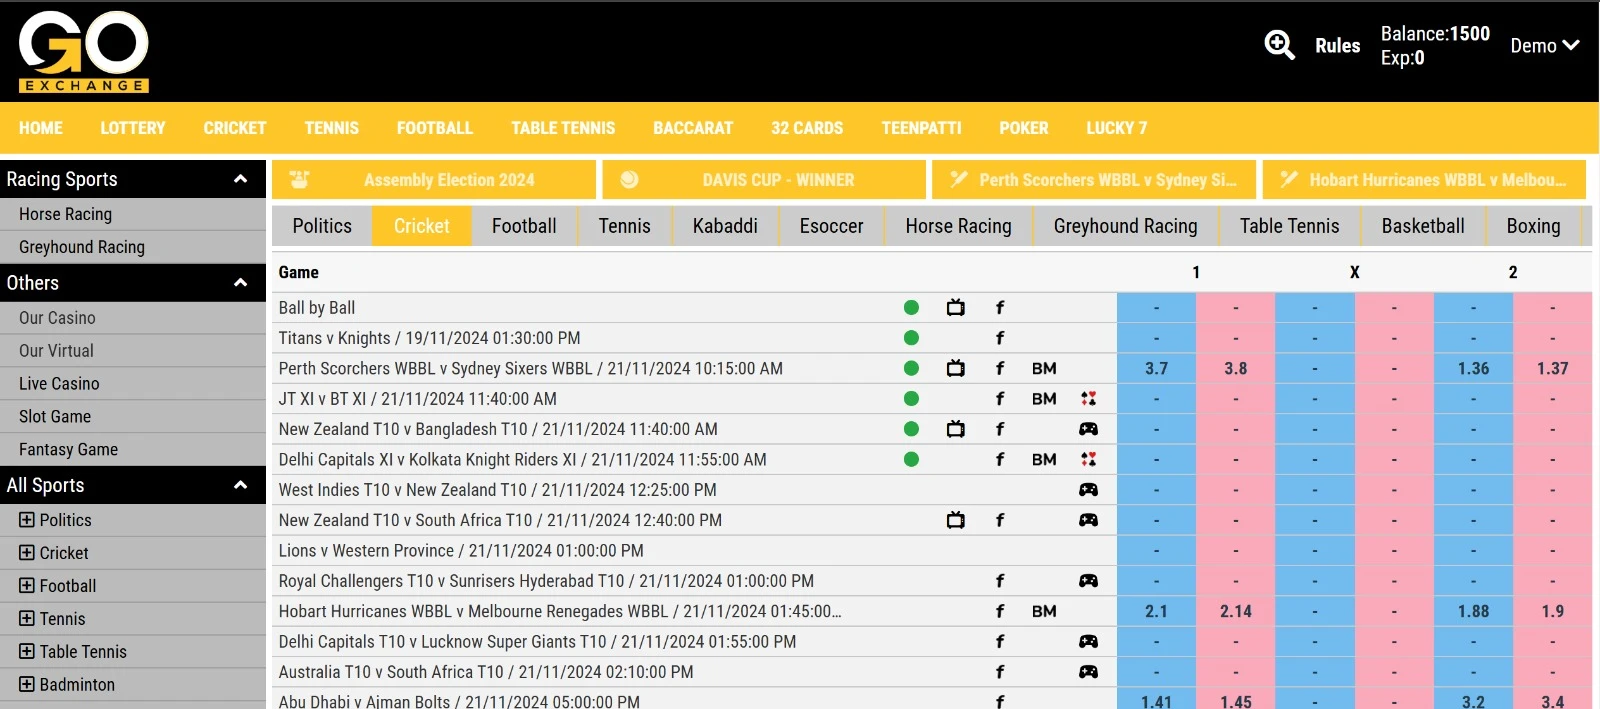Open Lions v Western Province match
Viewport: 1600px width, 709px height.
[461, 551]
